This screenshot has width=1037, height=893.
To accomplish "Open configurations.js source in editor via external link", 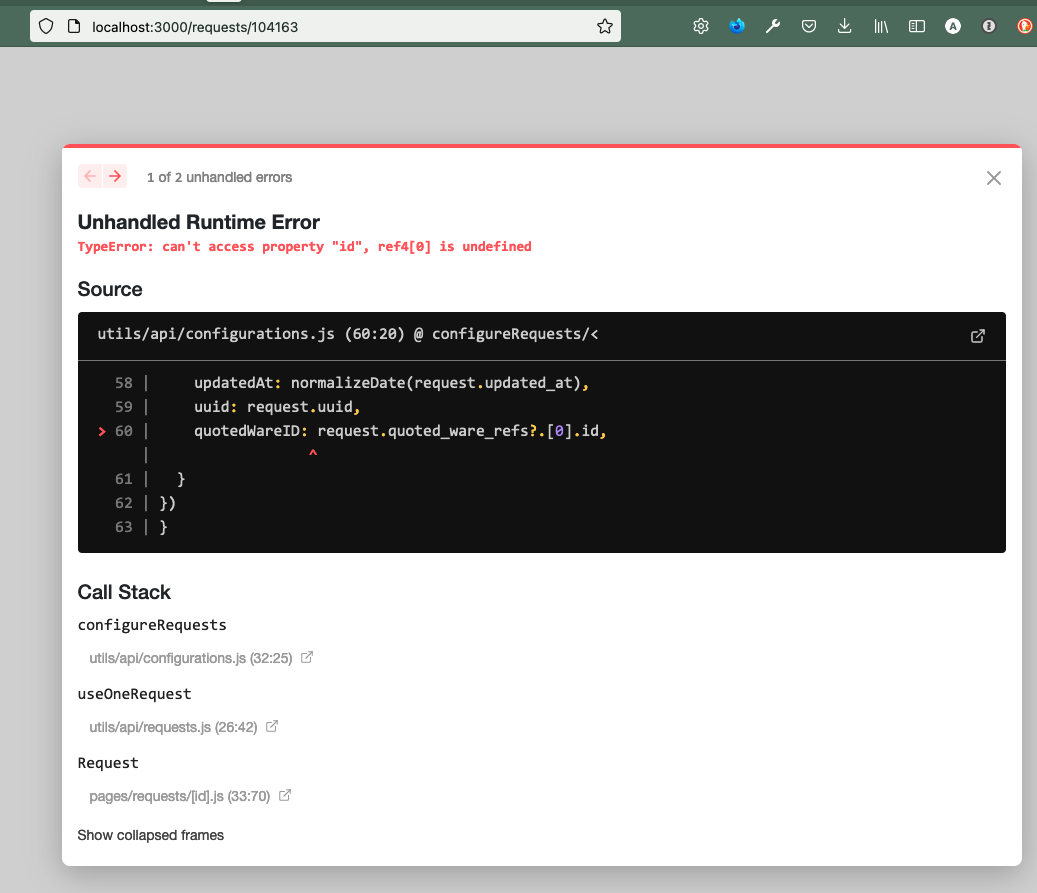I will click(x=977, y=336).
